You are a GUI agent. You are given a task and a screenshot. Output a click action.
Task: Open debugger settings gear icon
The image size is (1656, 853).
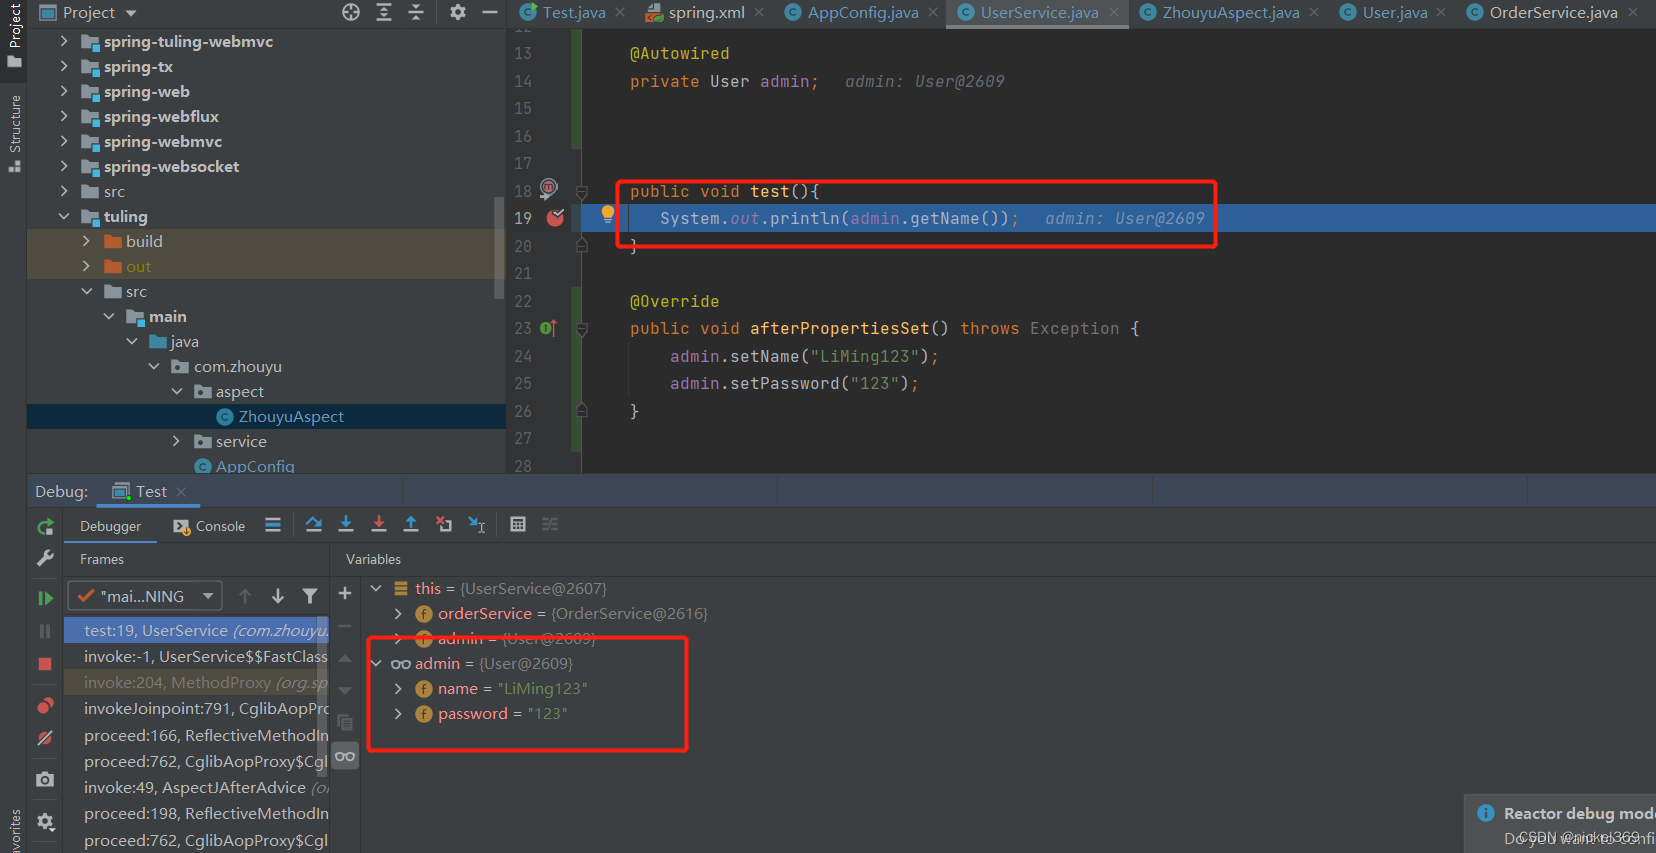coord(45,821)
